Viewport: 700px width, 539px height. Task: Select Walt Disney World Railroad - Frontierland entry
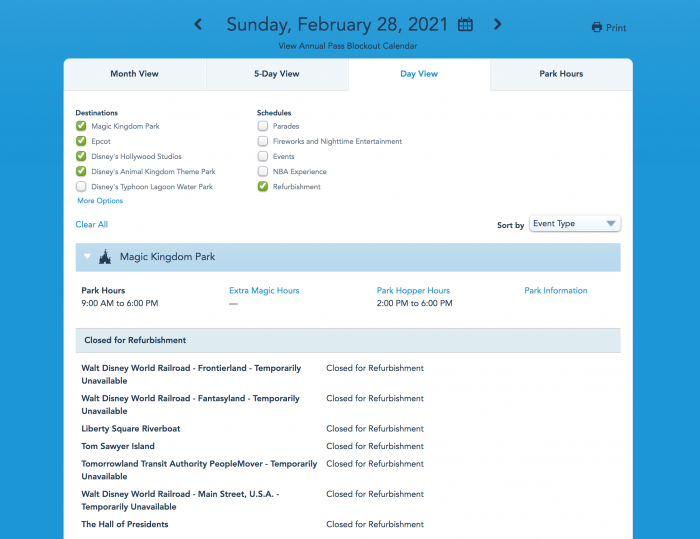pos(191,374)
